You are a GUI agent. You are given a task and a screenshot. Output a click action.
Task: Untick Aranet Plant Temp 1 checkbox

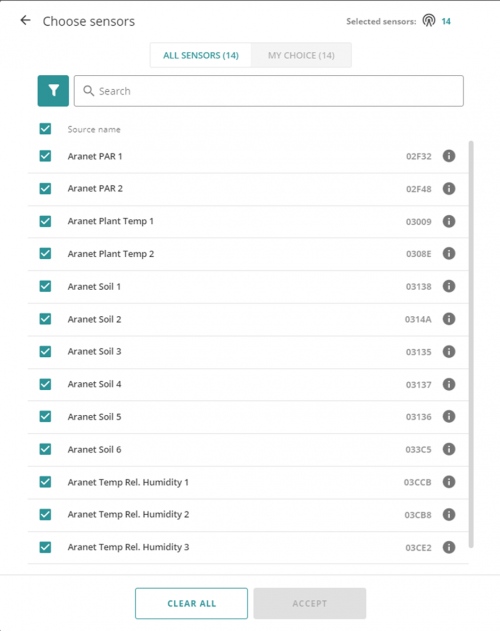(45, 221)
